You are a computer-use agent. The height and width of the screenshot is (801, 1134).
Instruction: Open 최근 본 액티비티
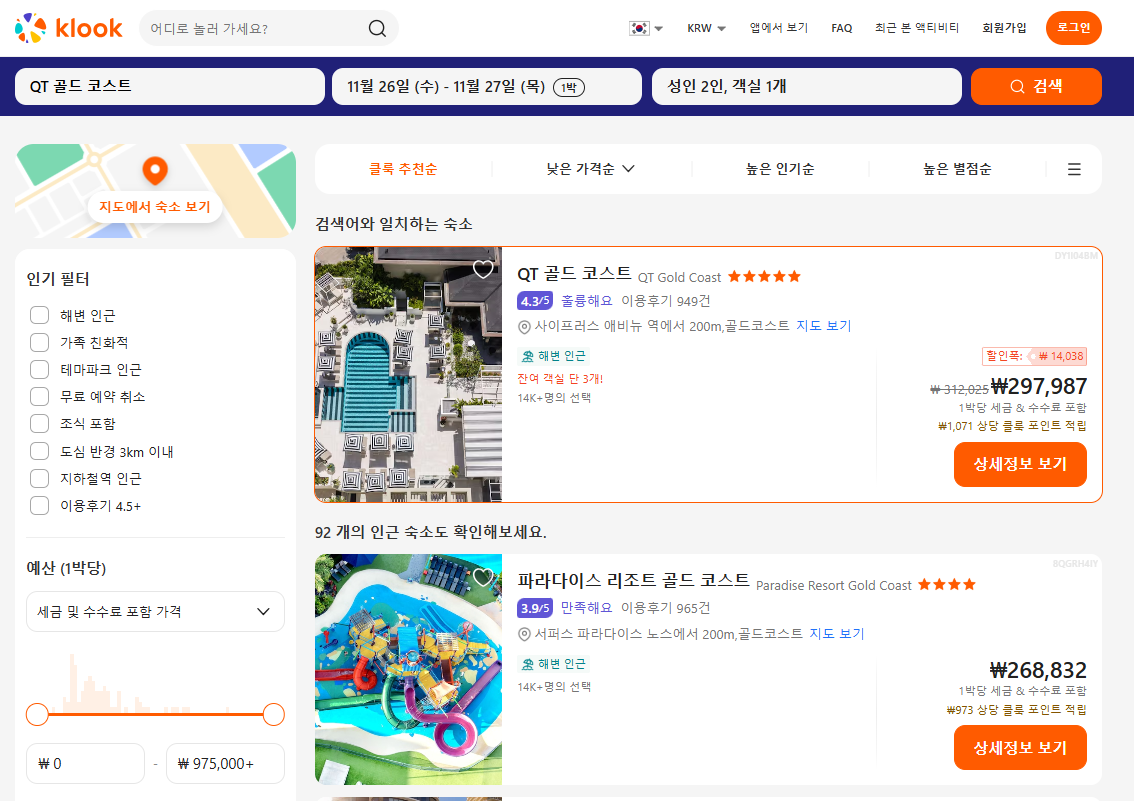[x=916, y=27]
